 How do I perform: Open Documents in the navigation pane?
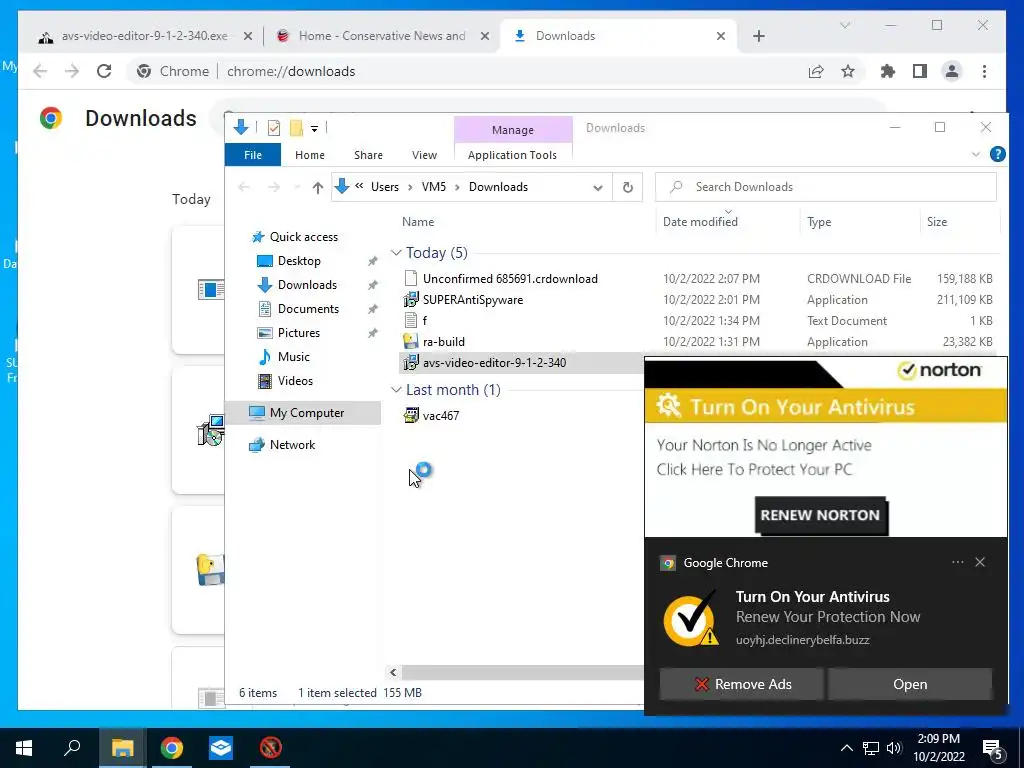click(x=308, y=309)
